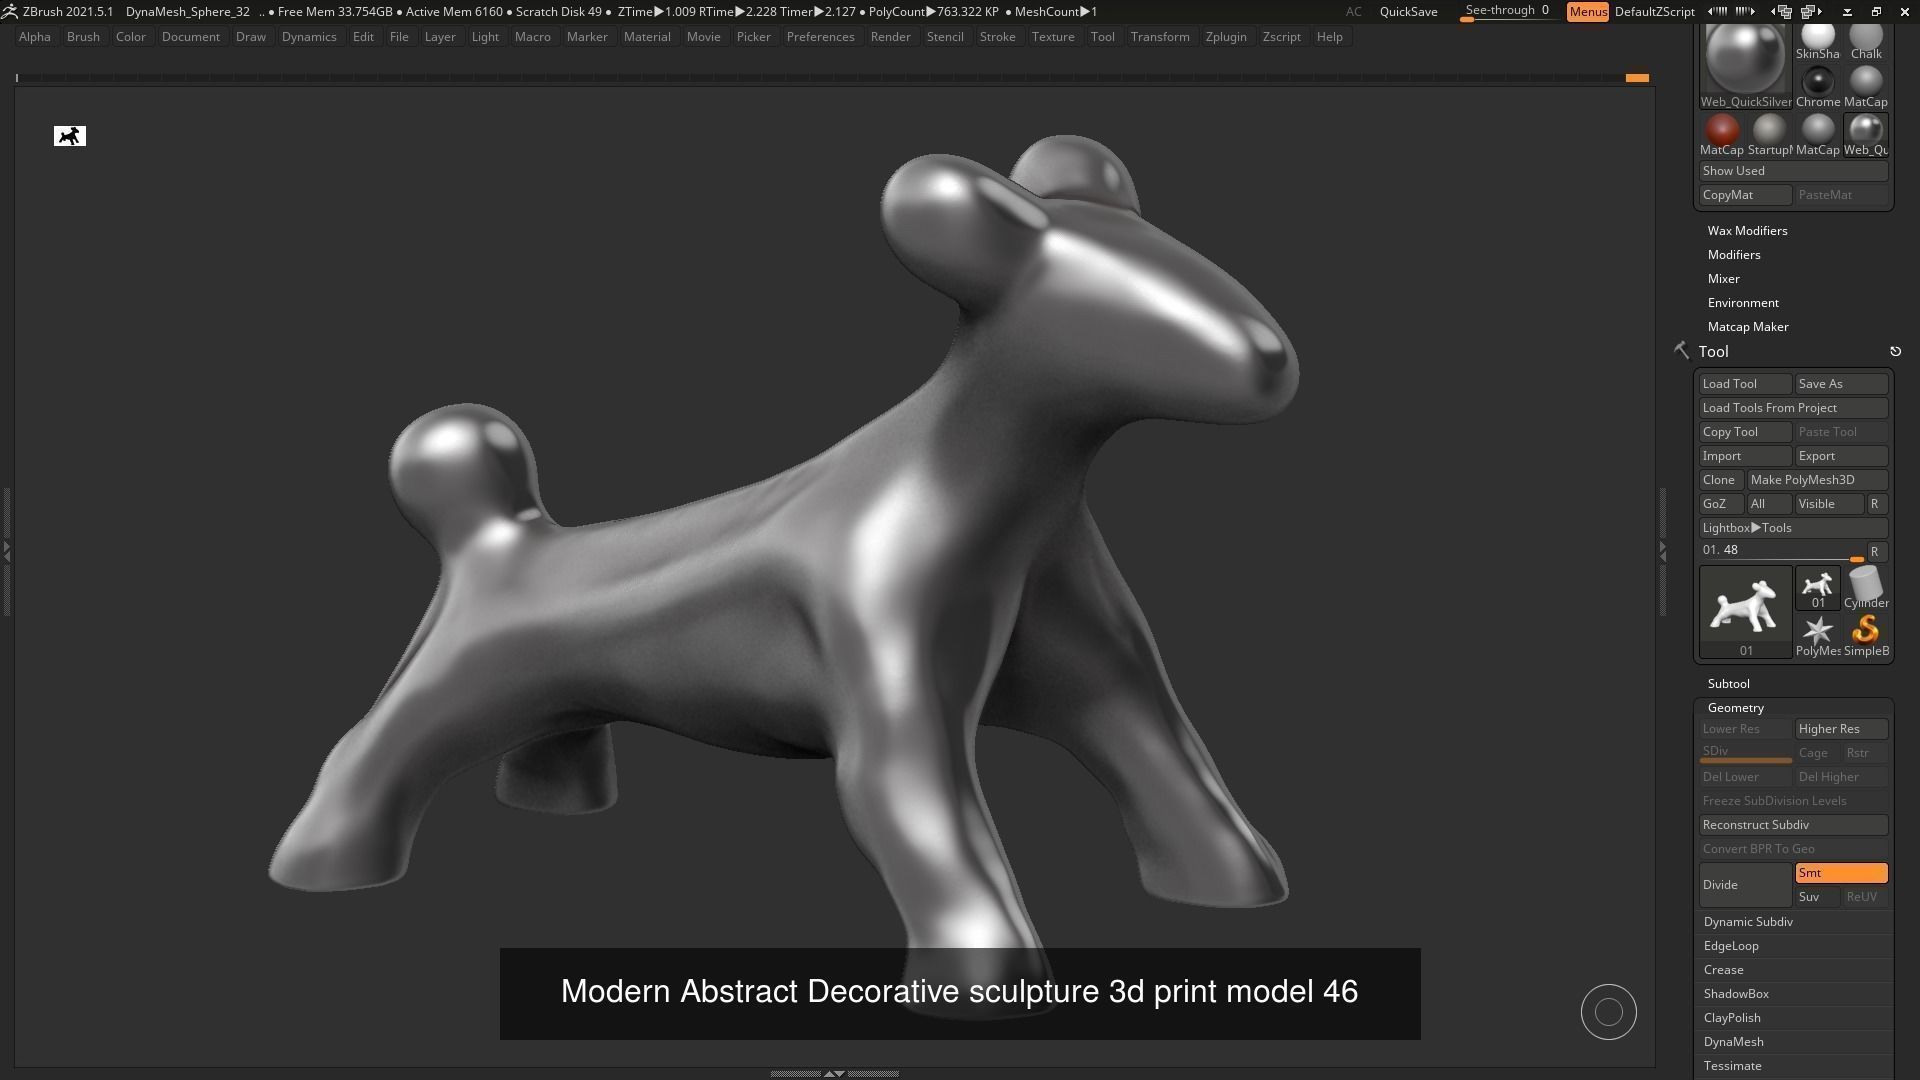Expand the DynaMesh section
Image resolution: width=1920 pixels, height=1080 pixels.
pyautogui.click(x=1733, y=1042)
